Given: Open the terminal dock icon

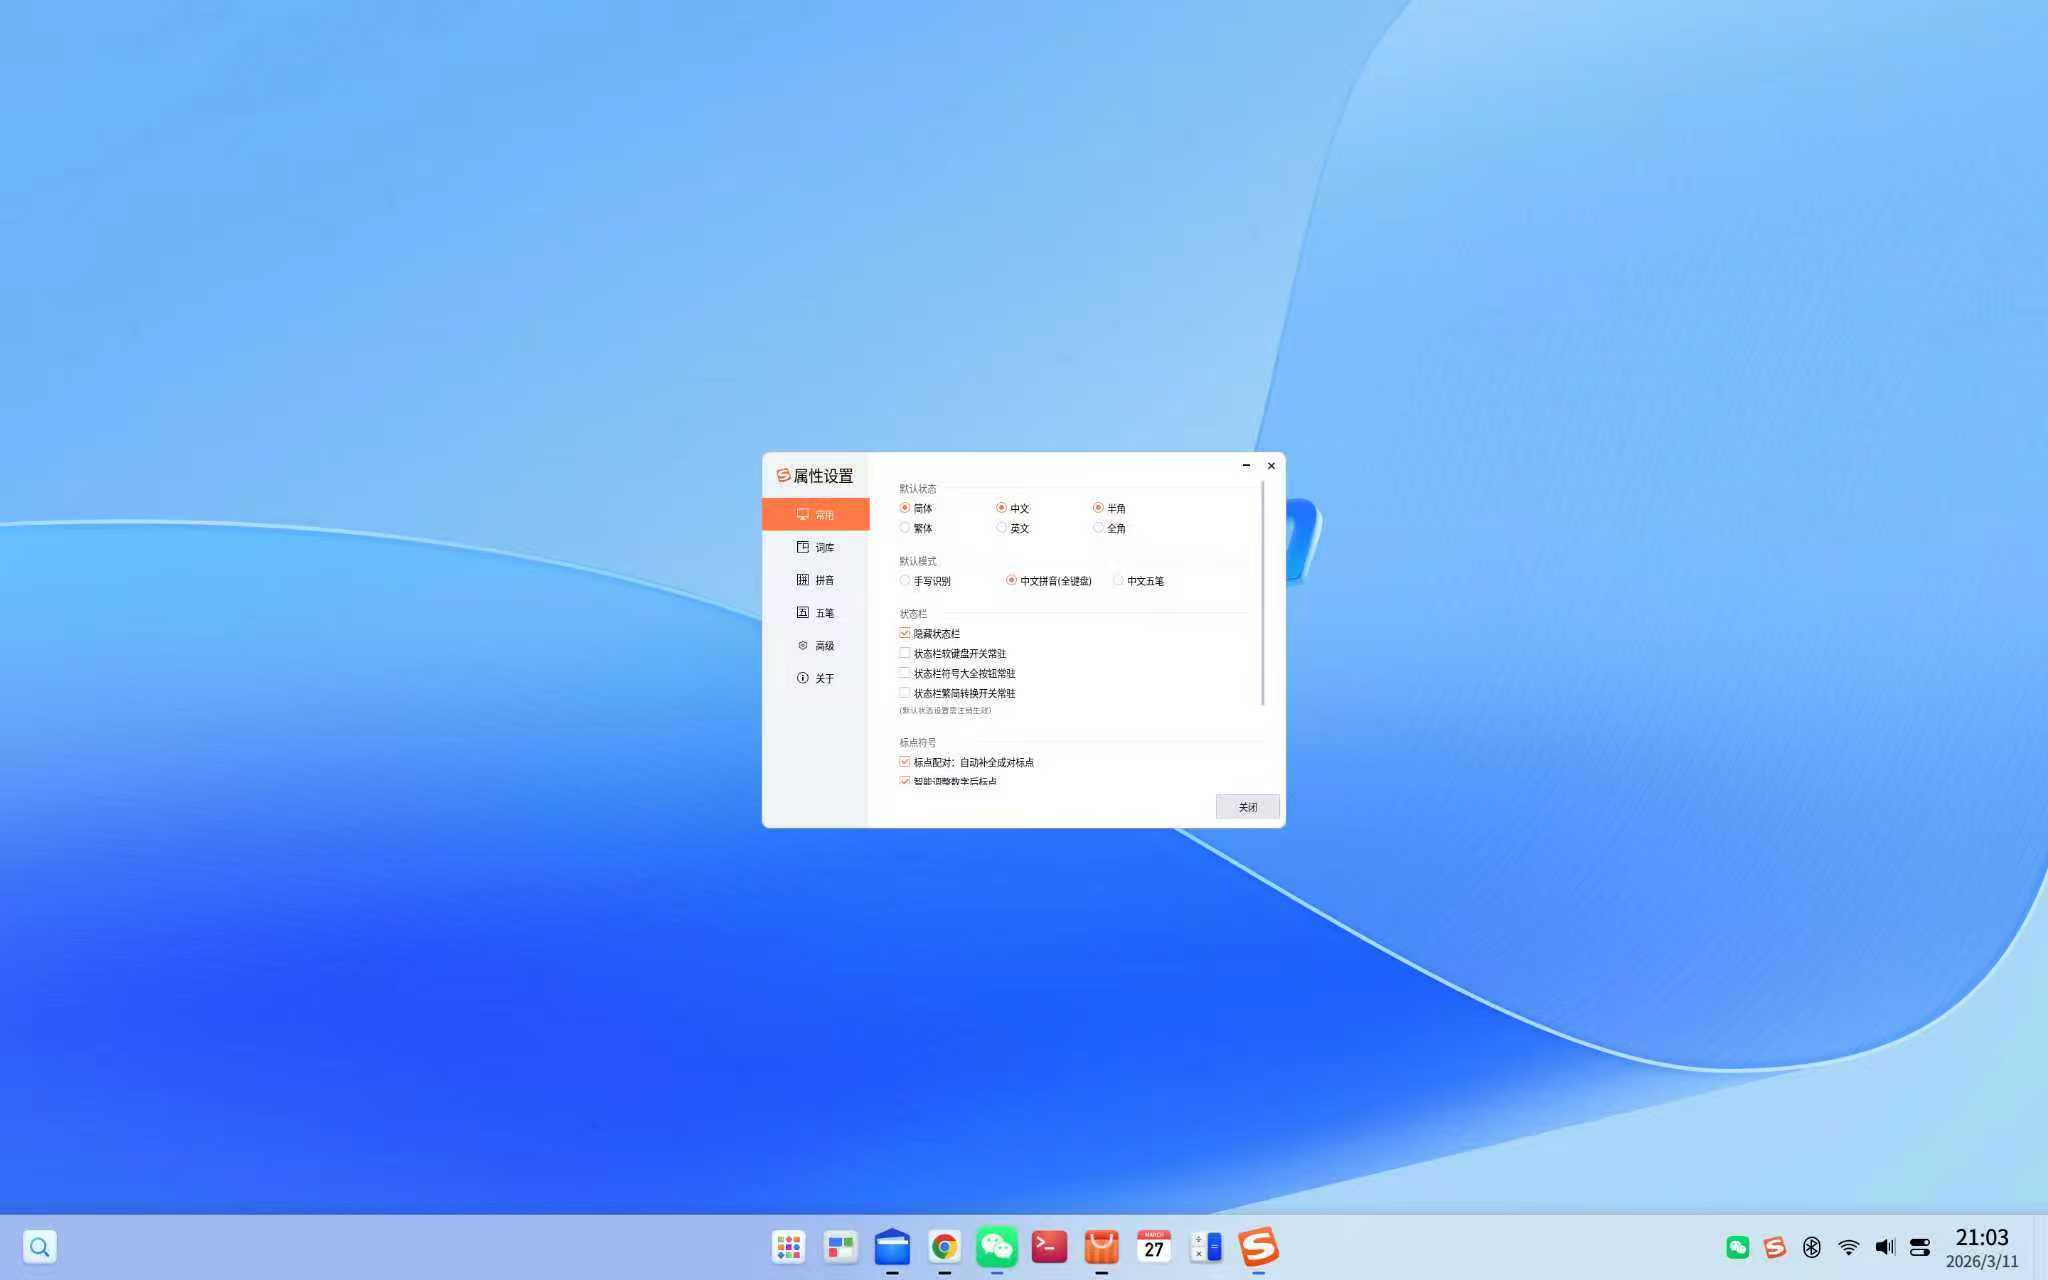Looking at the screenshot, I should coord(1049,1247).
